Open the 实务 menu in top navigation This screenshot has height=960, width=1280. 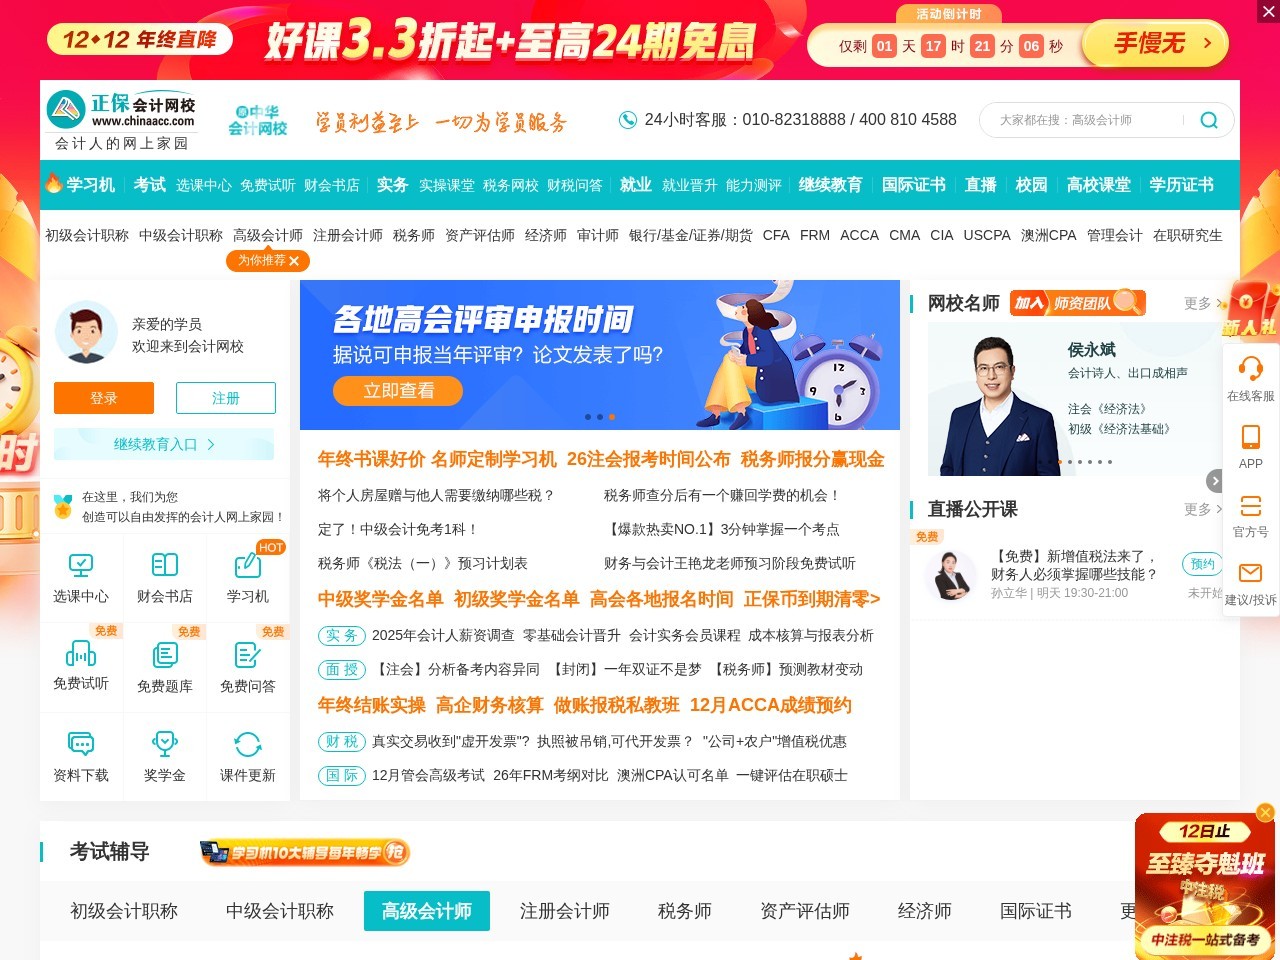392,185
